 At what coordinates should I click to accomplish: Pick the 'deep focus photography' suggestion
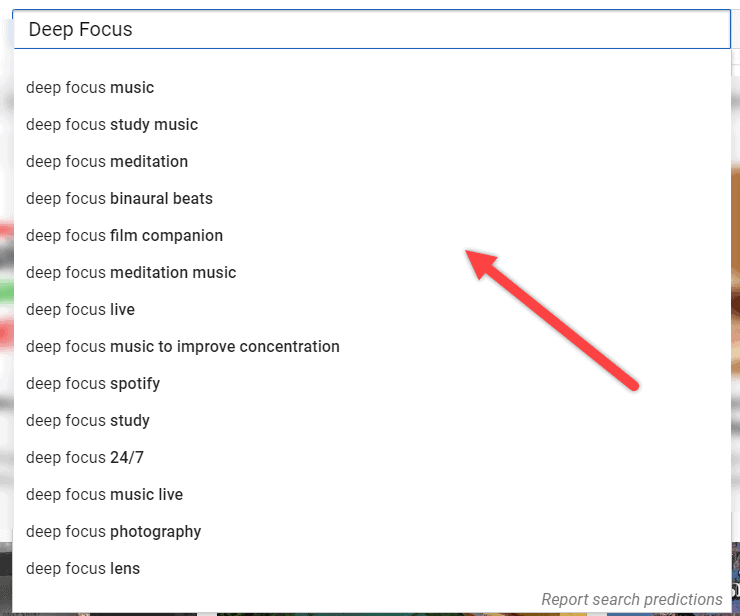113,532
